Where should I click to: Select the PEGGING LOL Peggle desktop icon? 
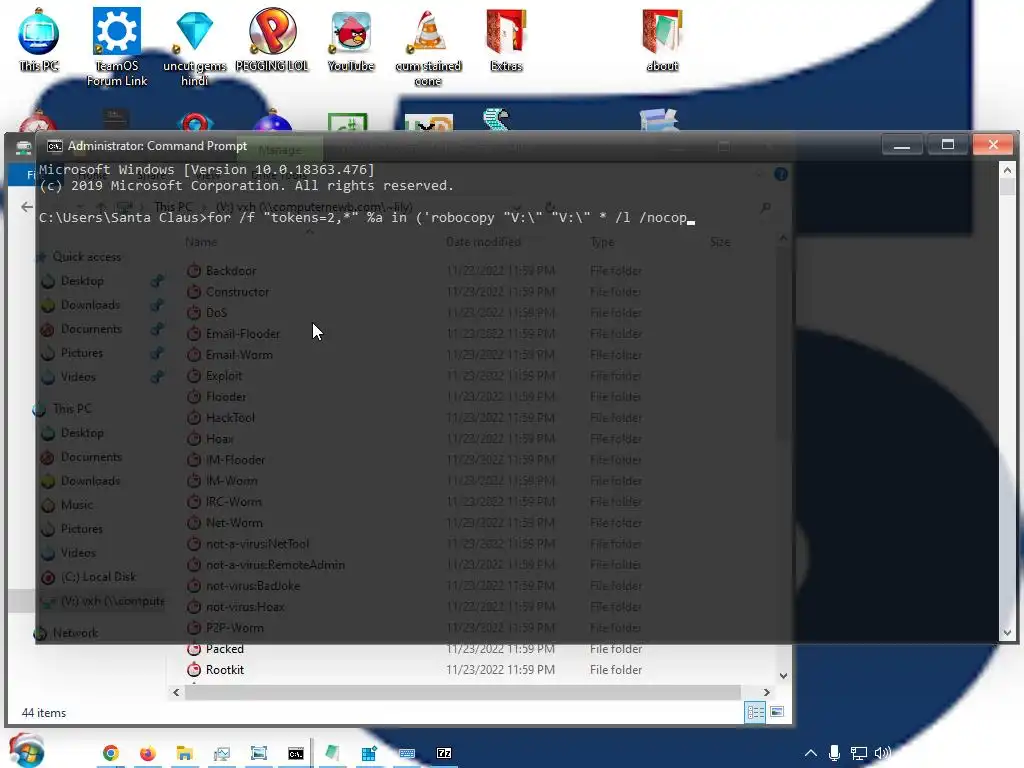[272, 41]
